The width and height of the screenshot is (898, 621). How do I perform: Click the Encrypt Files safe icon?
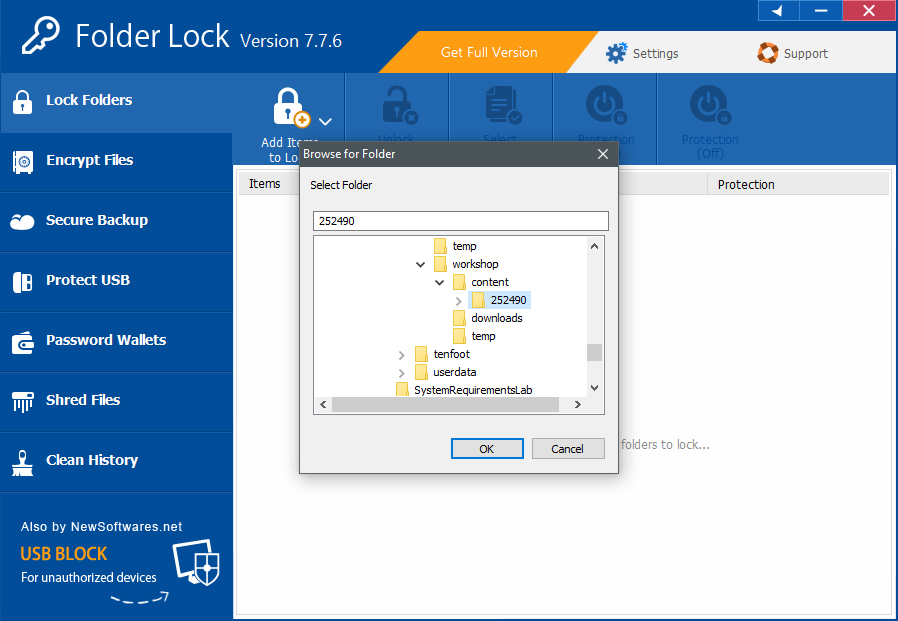(x=23, y=162)
